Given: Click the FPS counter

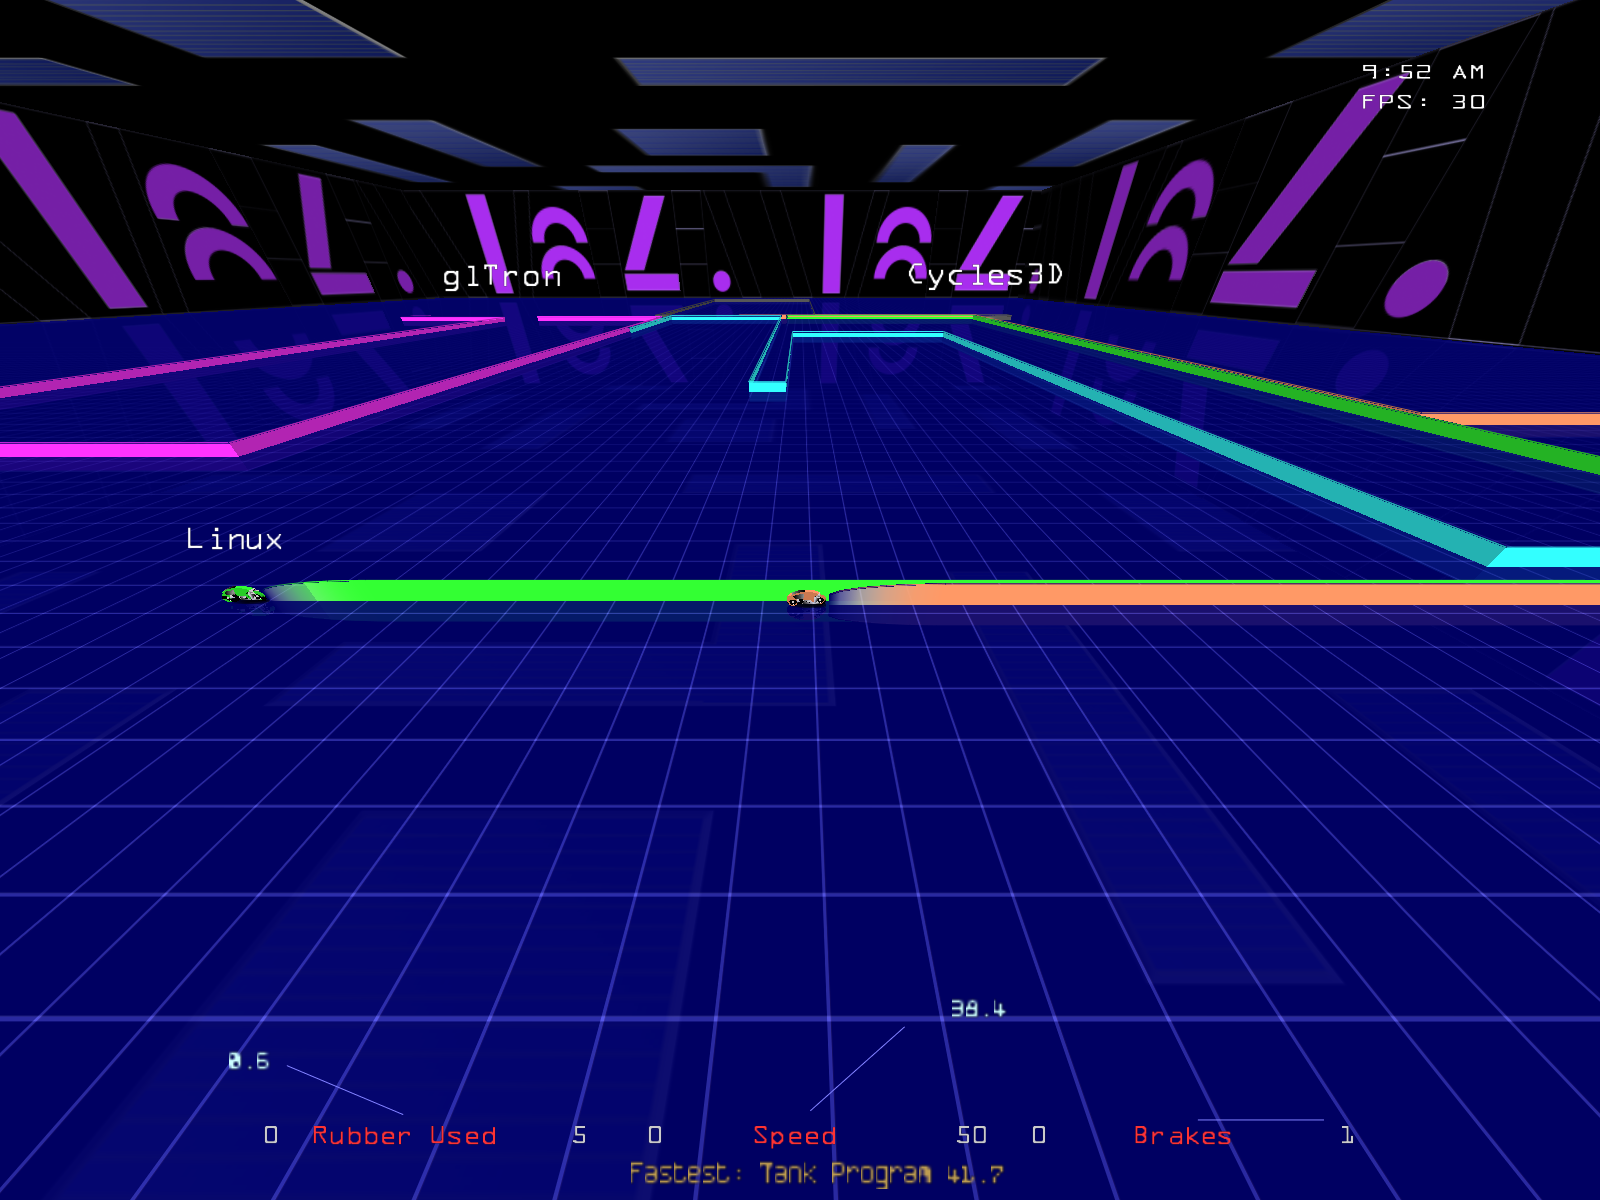Looking at the screenshot, I should coord(1422,102).
